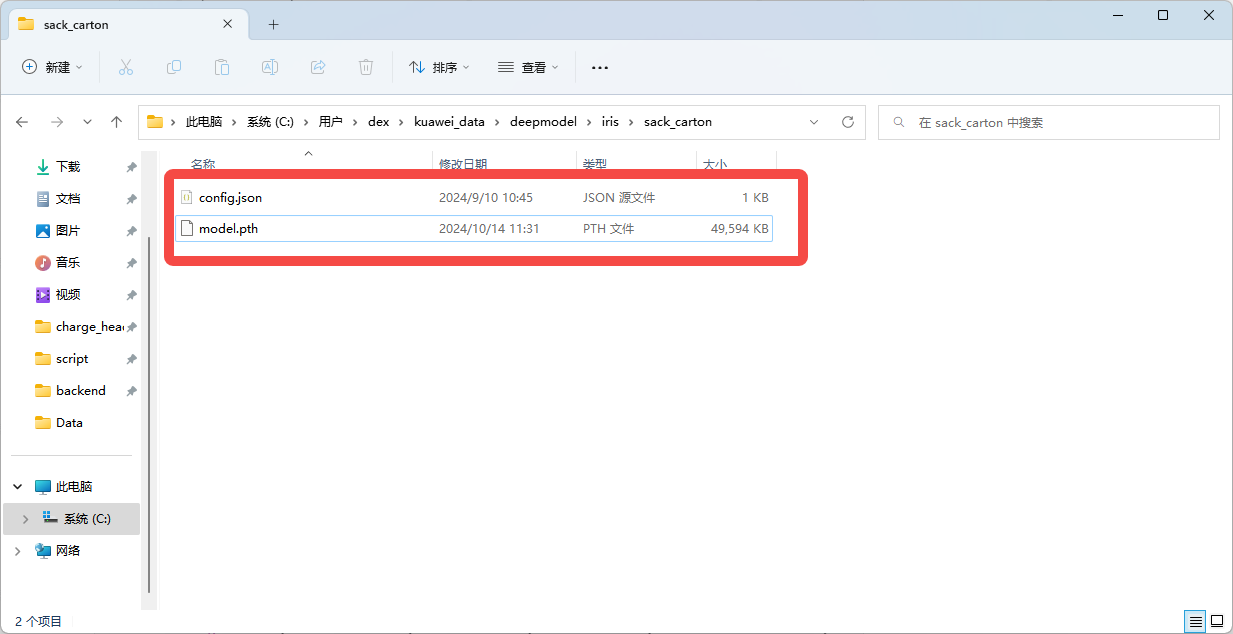Open the three-dots more options menu

(600, 67)
